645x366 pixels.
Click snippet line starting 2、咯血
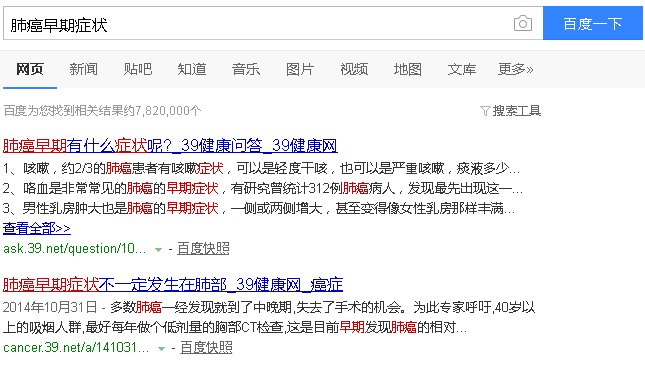(x=263, y=188)
